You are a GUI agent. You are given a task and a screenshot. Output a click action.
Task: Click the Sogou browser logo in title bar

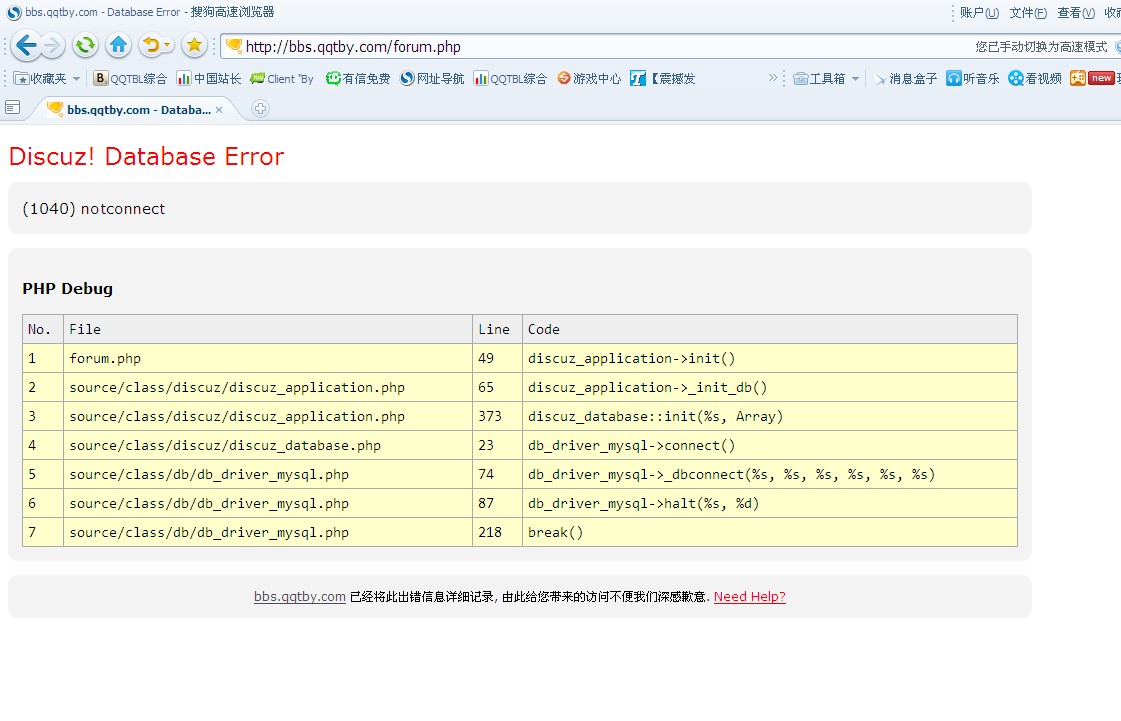coord(14,12)
